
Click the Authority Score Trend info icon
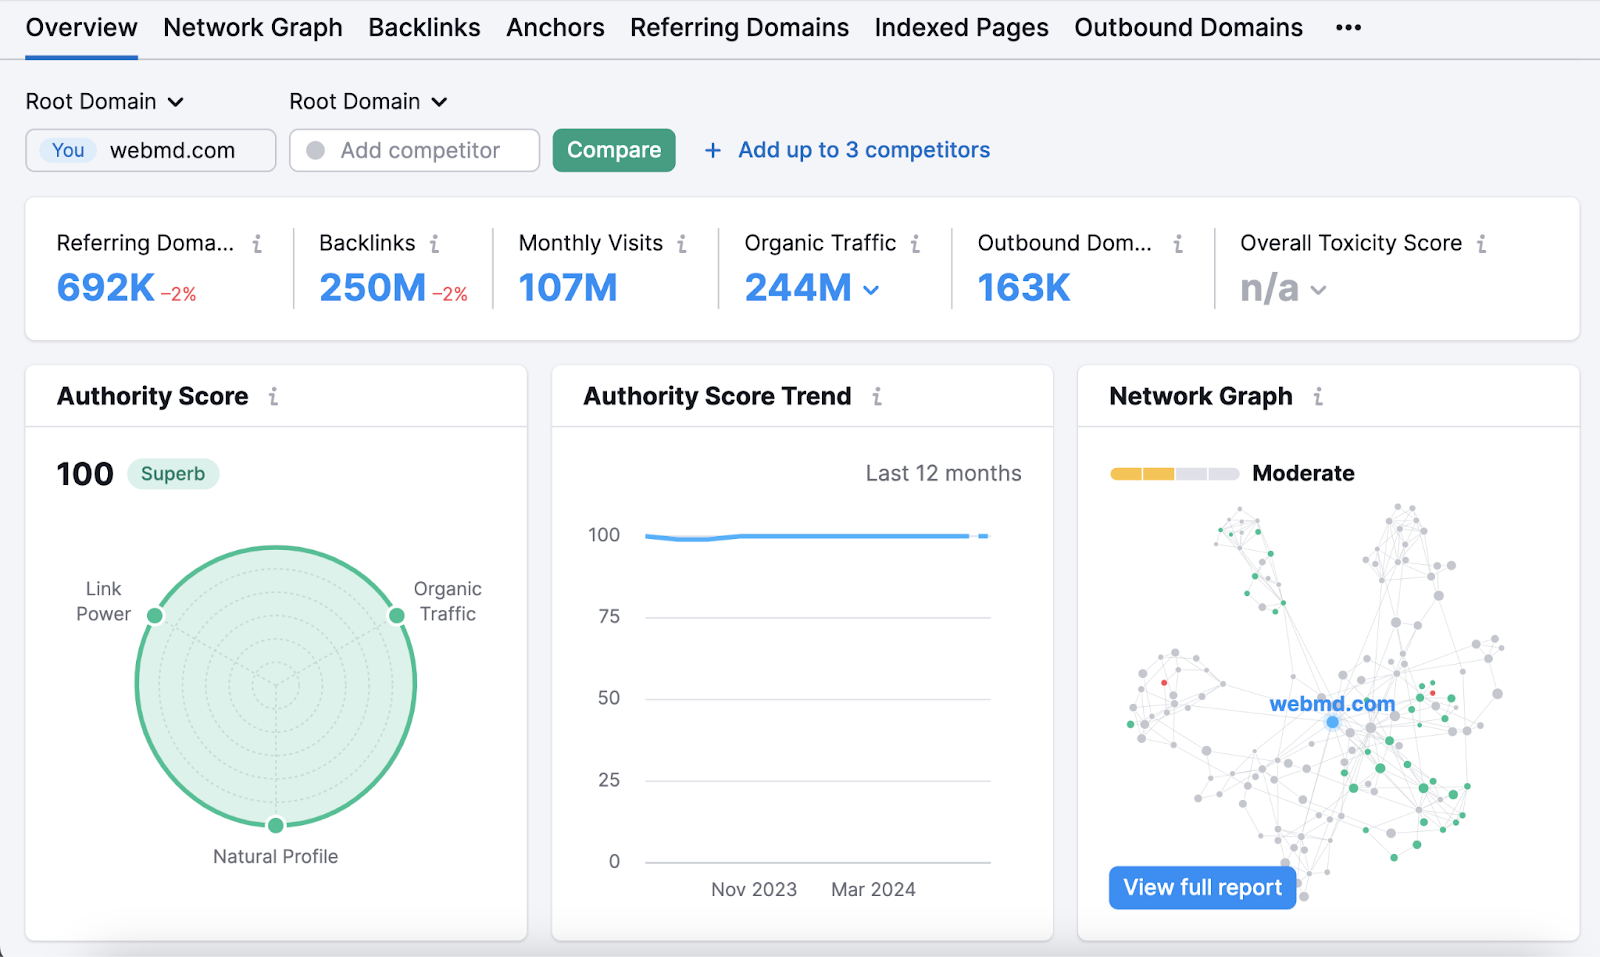pyautogui.click(x=876, y=396)
